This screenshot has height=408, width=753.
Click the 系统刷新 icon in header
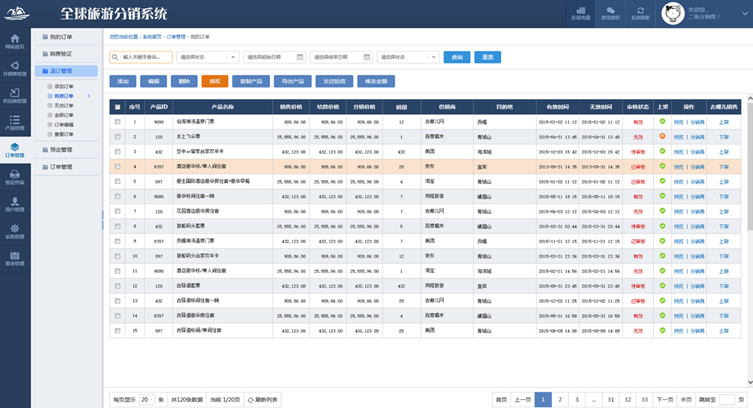(x=640, y=14)
